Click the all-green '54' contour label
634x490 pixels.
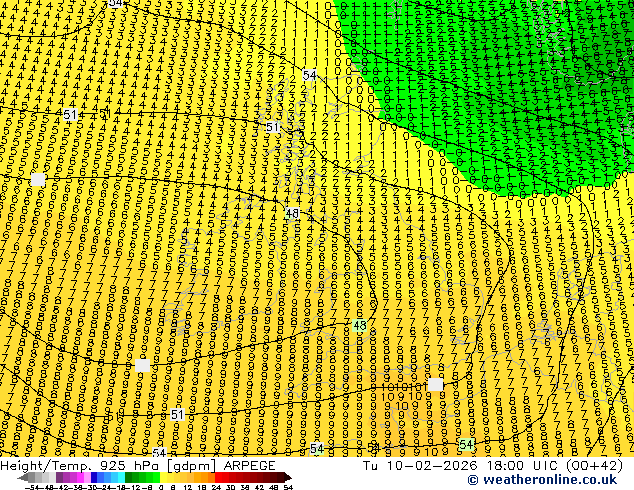(x=466, y=444)
